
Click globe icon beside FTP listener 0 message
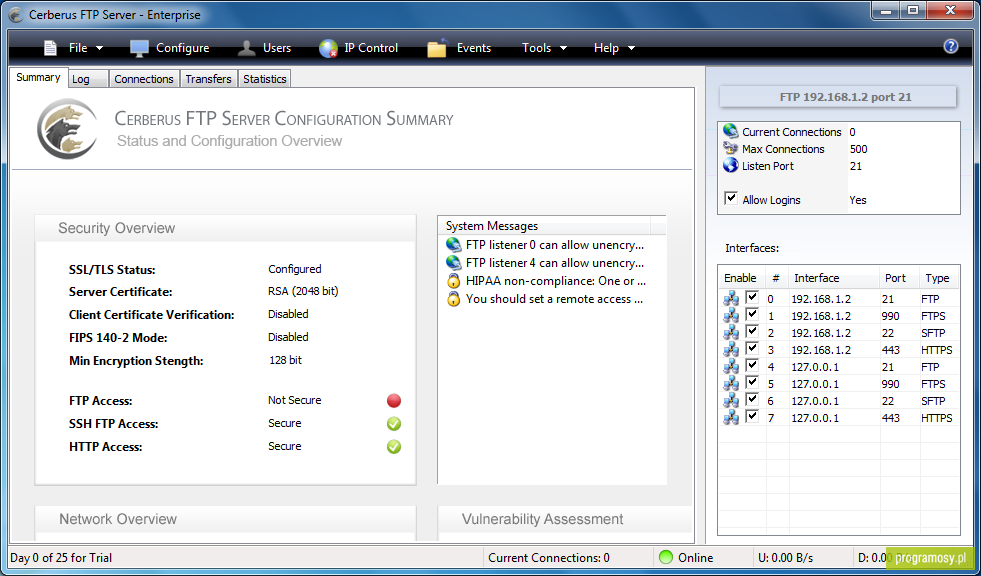[453, 245]
